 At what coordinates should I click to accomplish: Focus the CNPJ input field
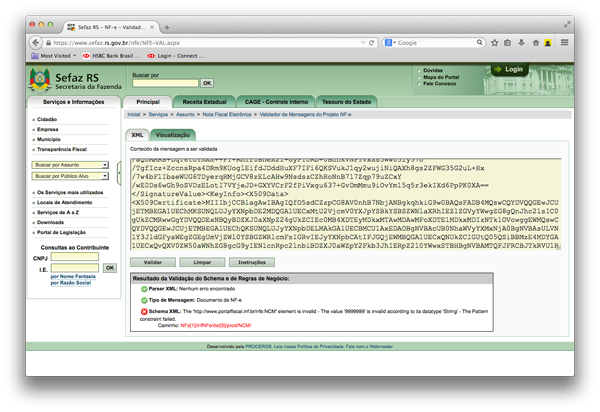click(75, 256)
